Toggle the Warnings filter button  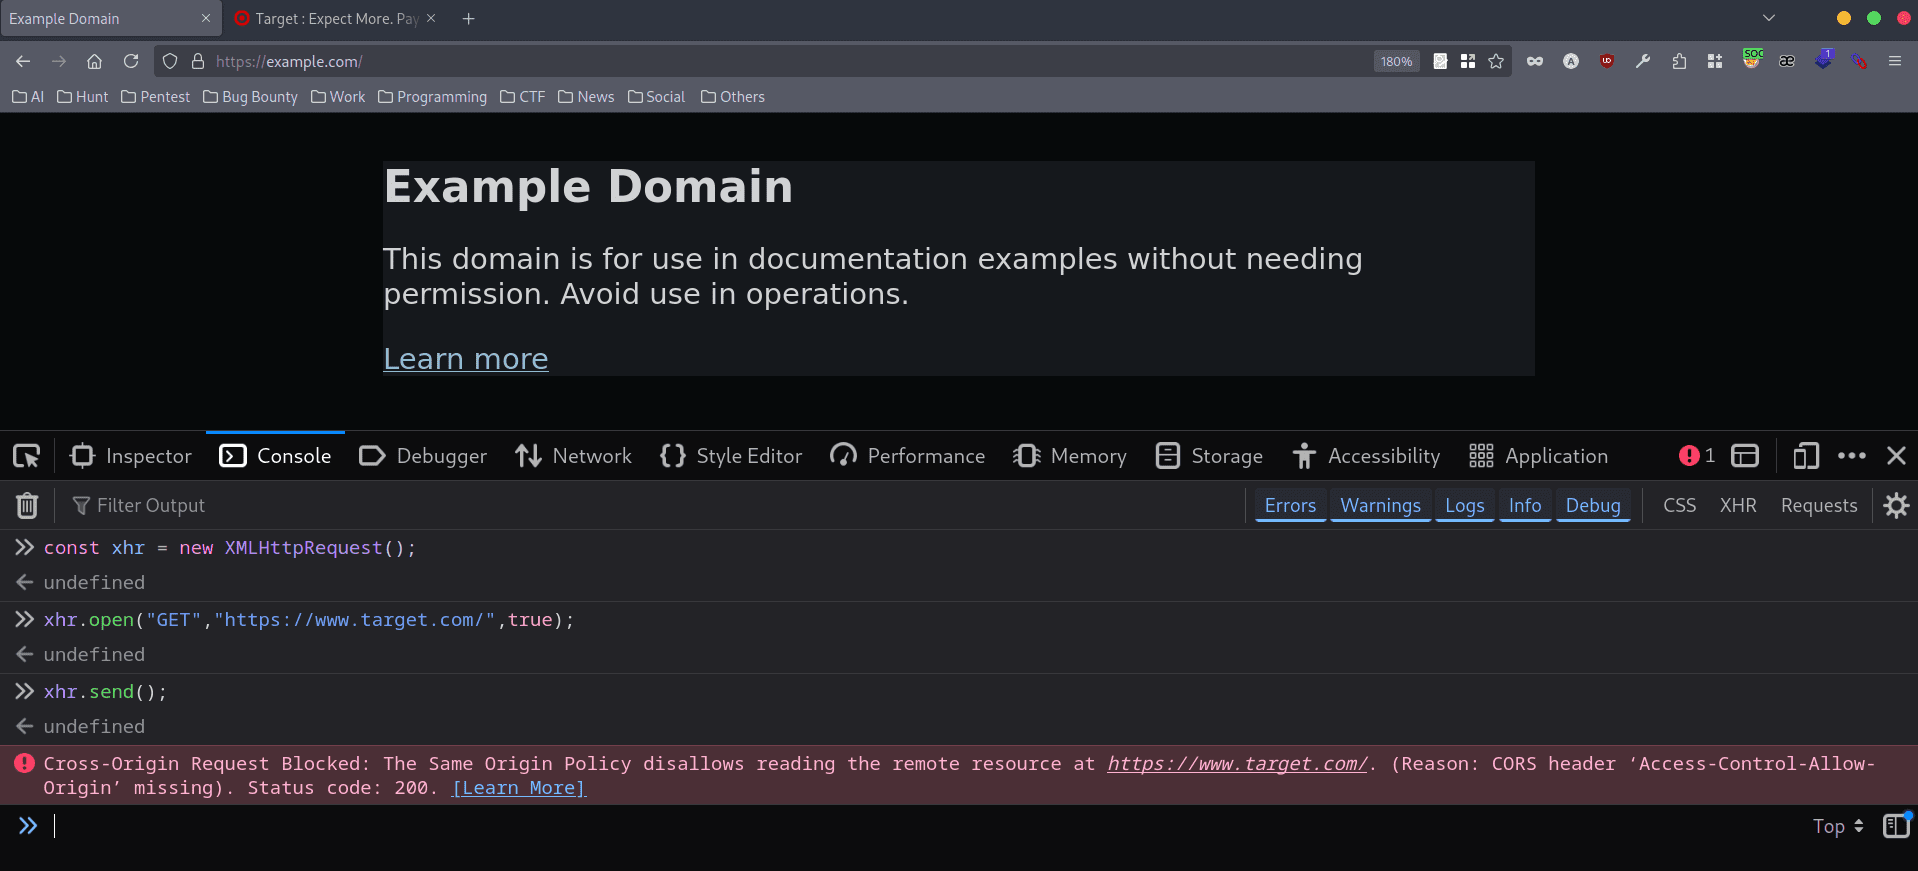tap(1380, 506)
